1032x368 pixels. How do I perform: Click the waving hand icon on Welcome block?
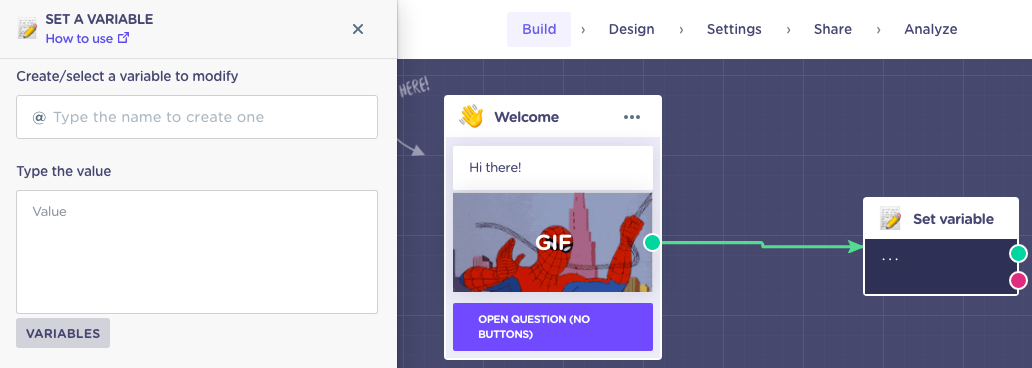(x=471, y=117)
